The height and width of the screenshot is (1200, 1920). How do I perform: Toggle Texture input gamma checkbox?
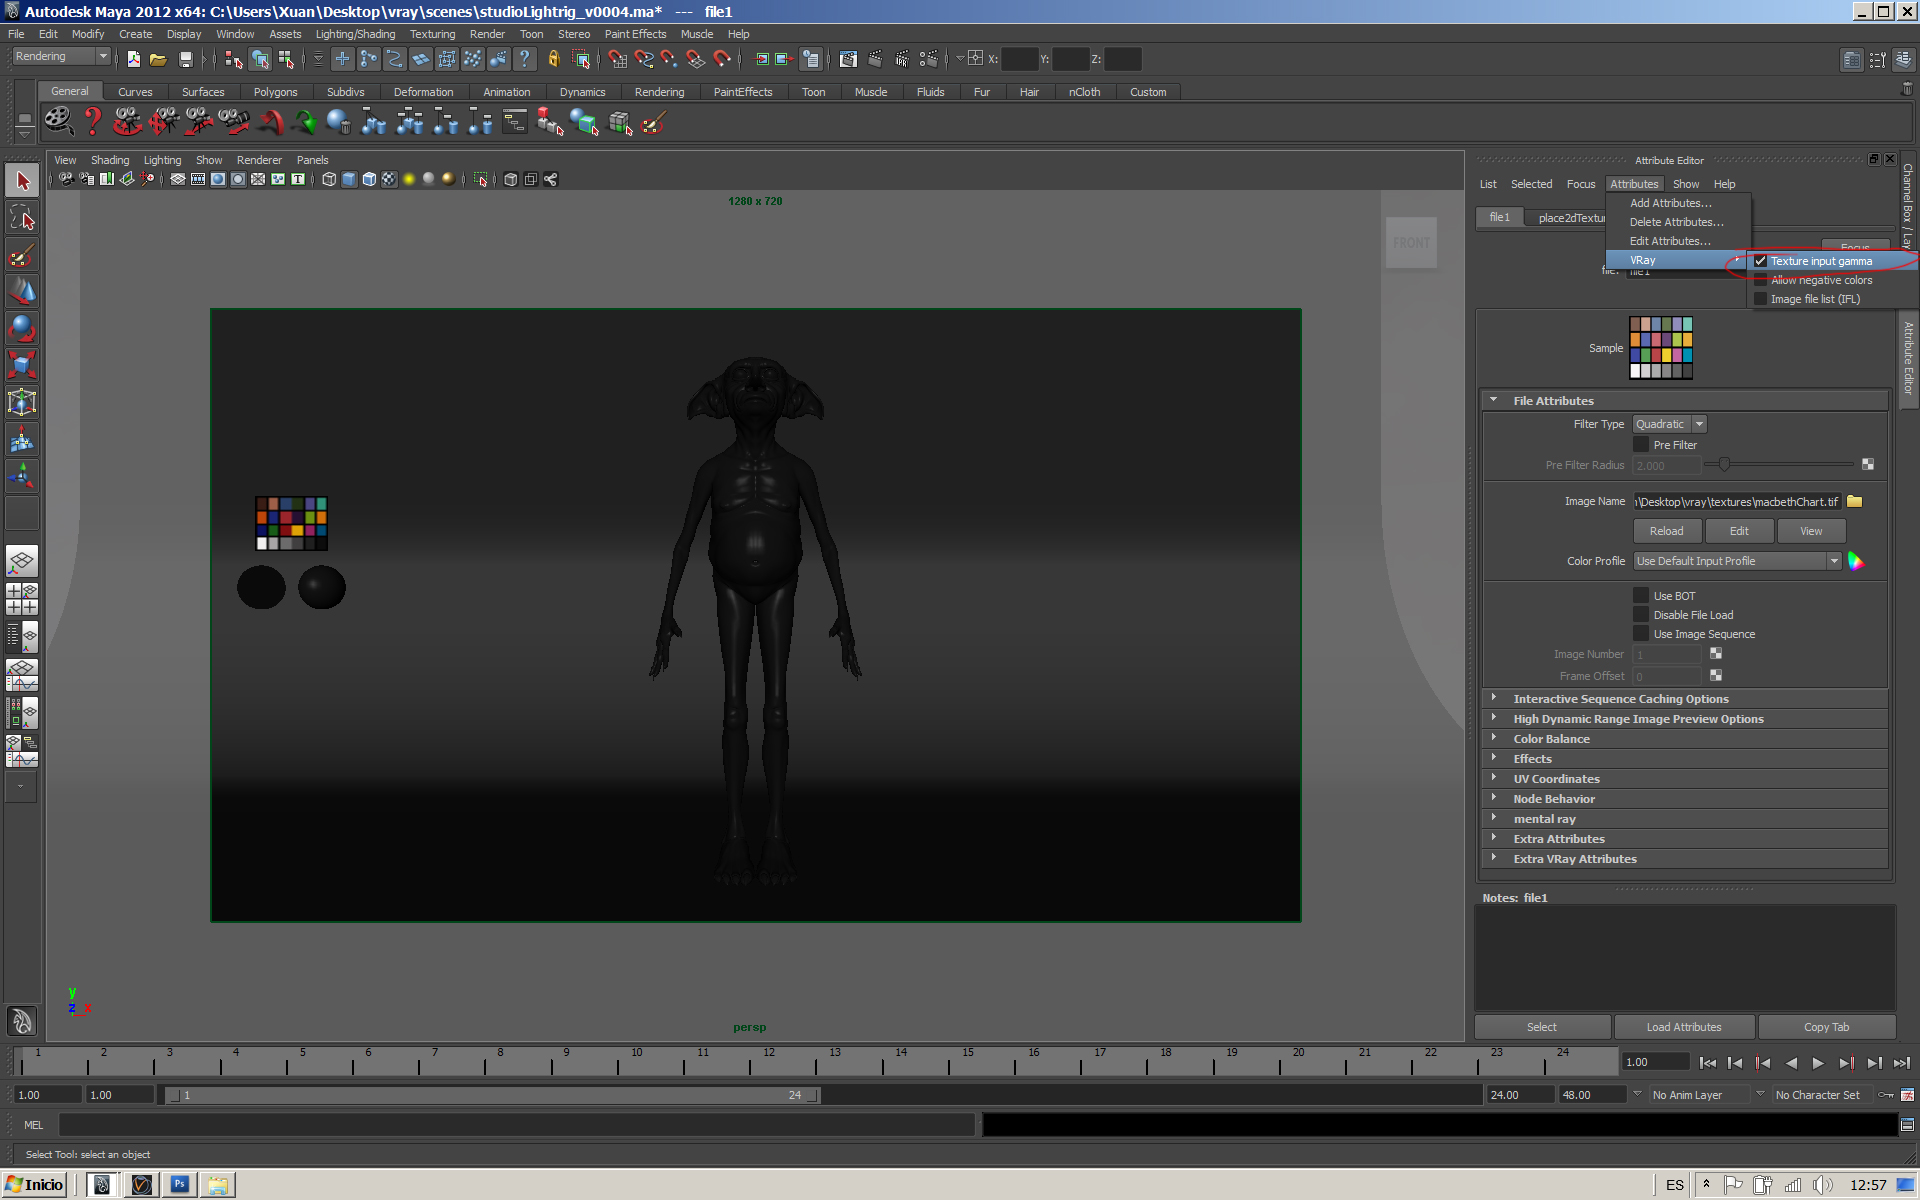(1760, 261)
